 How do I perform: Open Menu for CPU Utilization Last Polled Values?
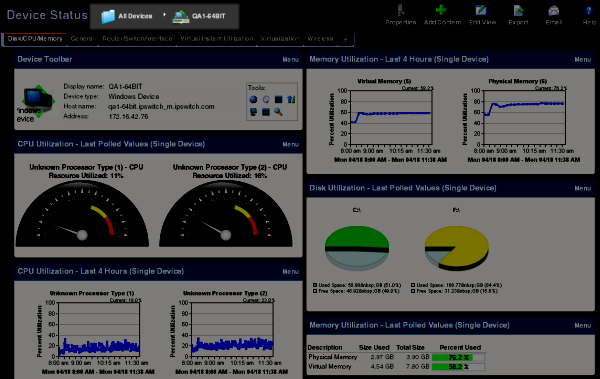point(290,144)
